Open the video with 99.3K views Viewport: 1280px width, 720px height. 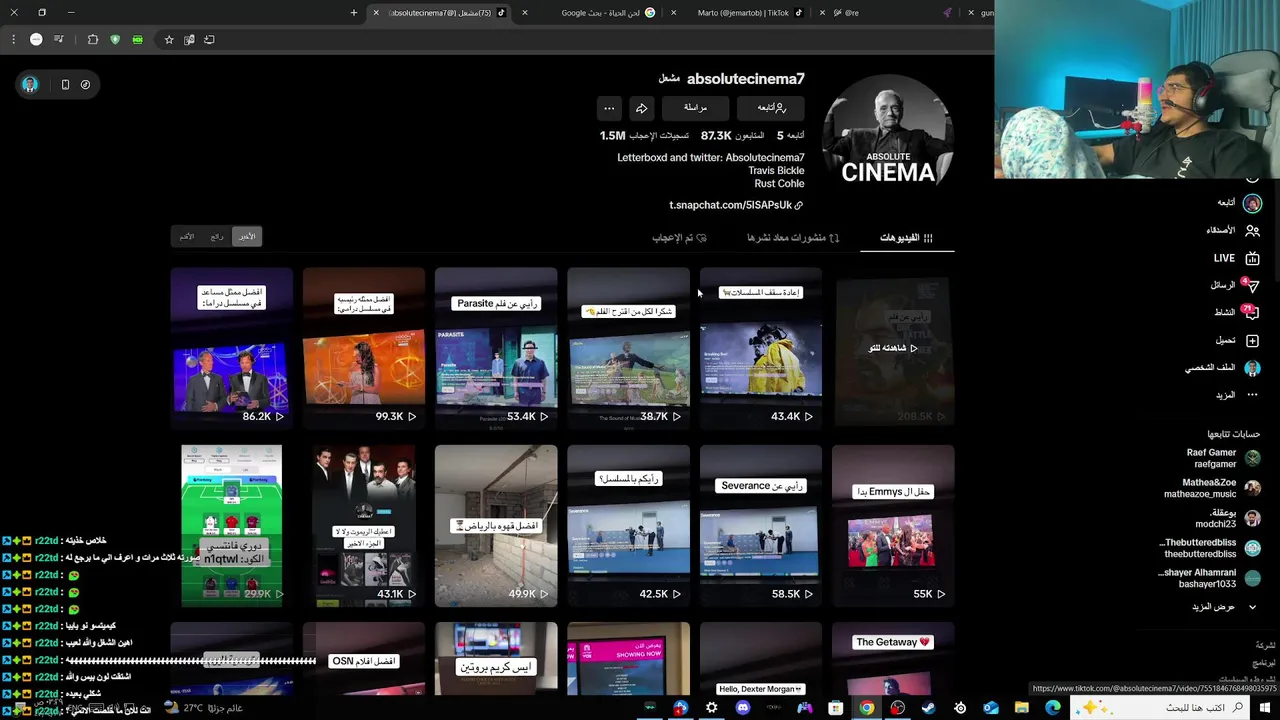tap(364, 348)
